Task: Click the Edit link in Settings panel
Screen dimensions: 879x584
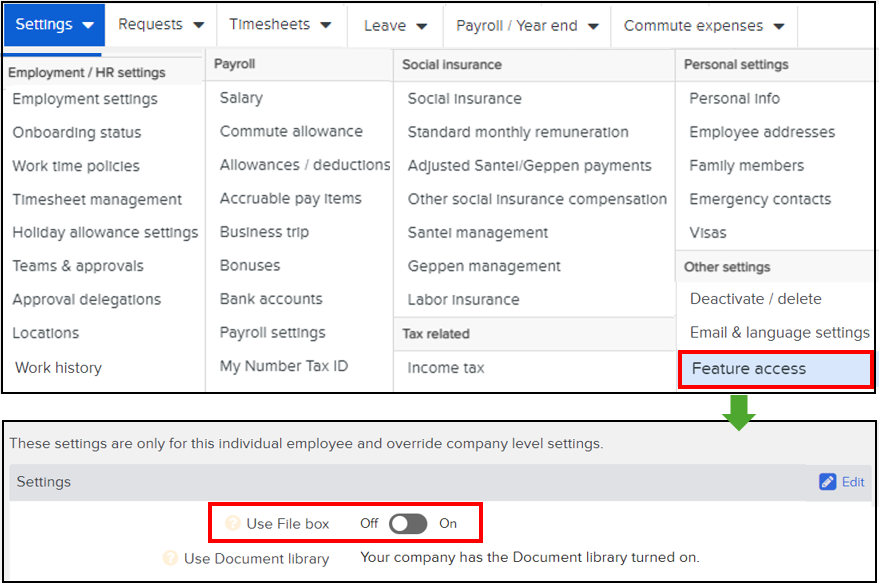Action: point(852,482)
